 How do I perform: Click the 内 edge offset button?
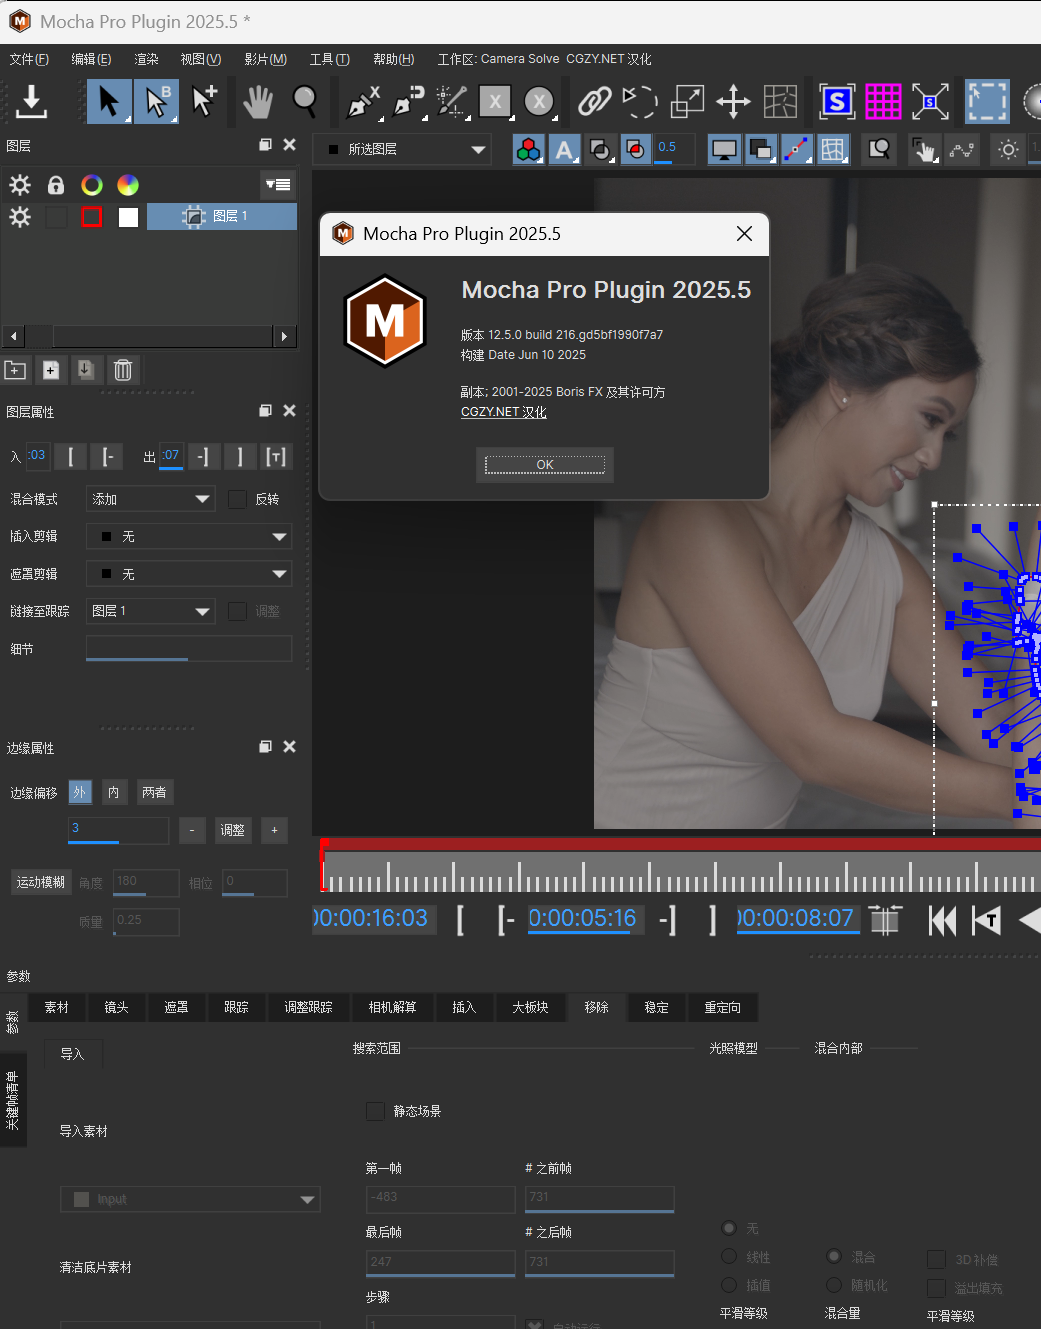pos(113,792)
